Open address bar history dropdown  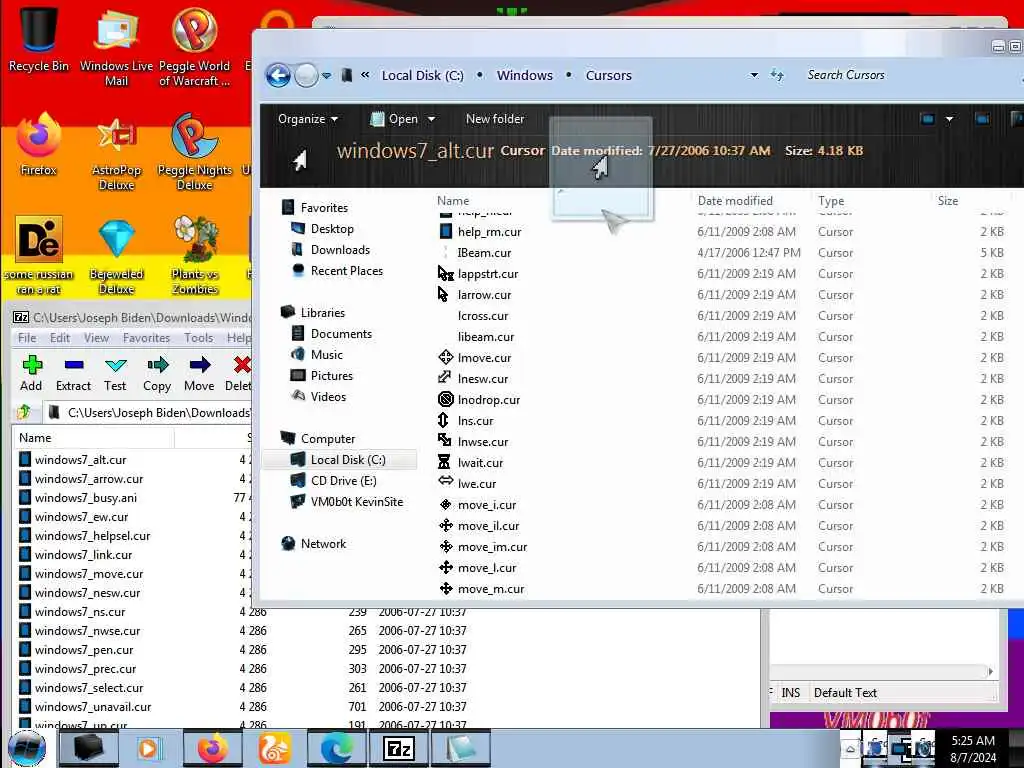(x=754, y=75)
